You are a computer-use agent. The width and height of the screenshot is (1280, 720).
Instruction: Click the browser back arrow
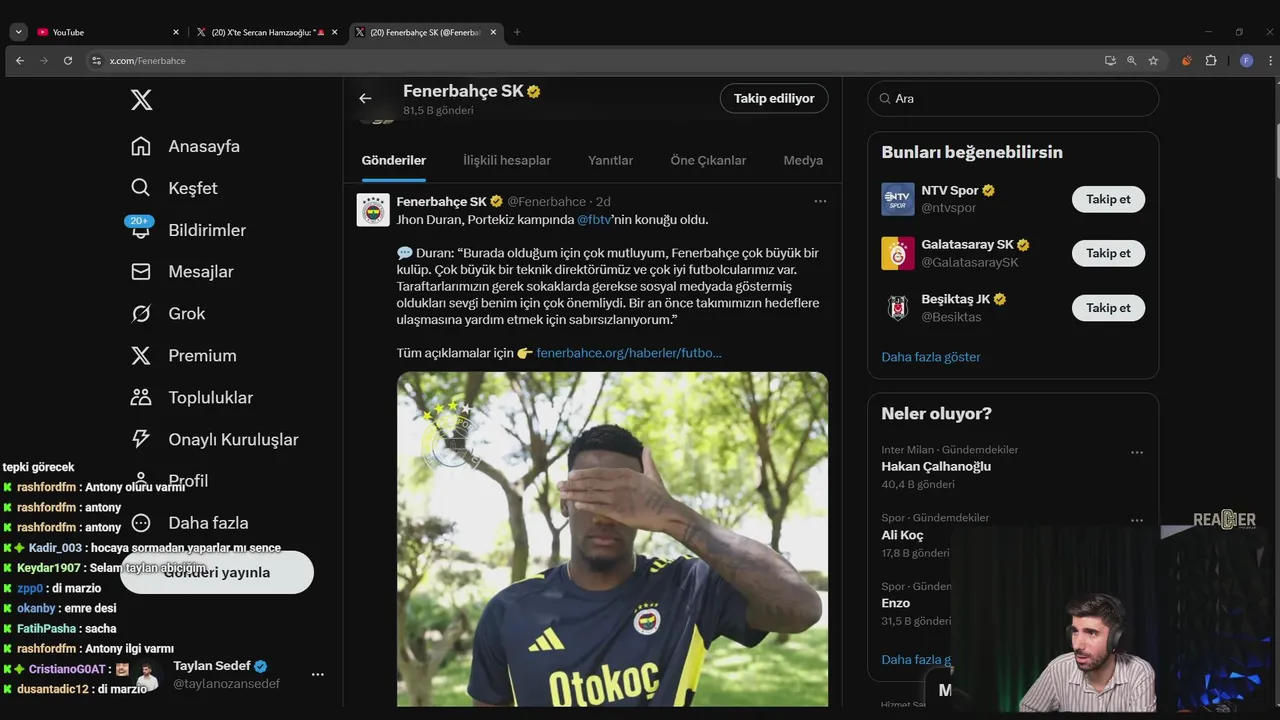click(20, 61)
